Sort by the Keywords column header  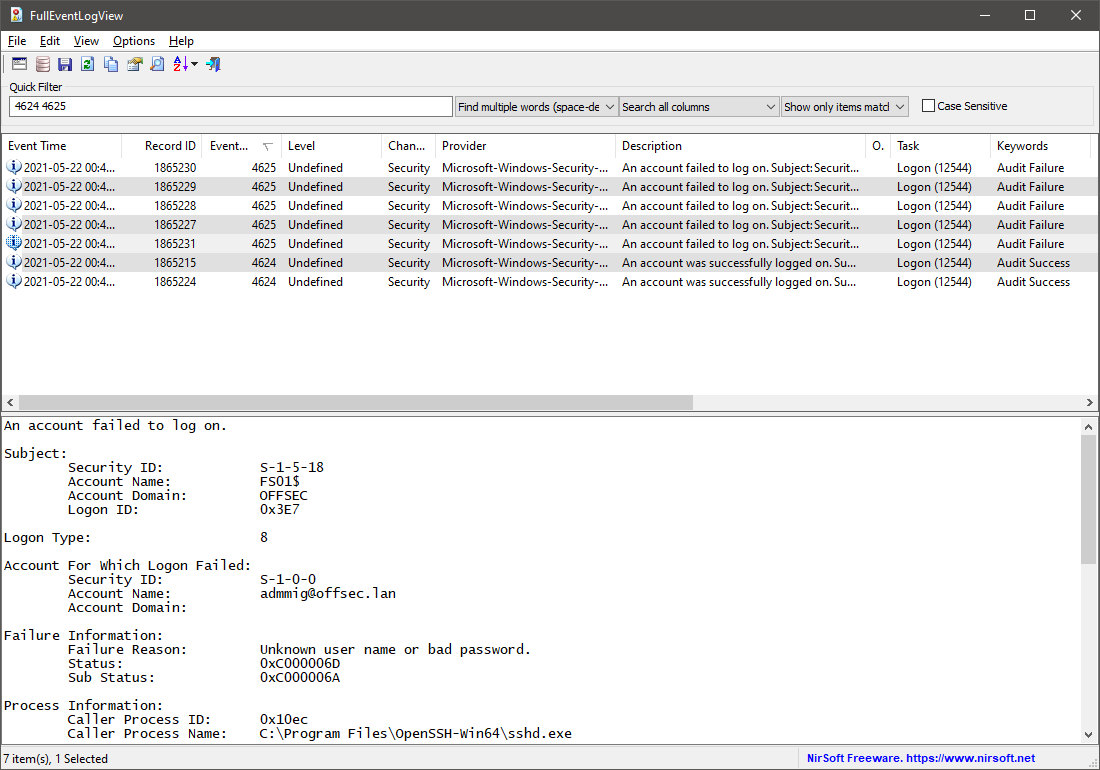1040,146
